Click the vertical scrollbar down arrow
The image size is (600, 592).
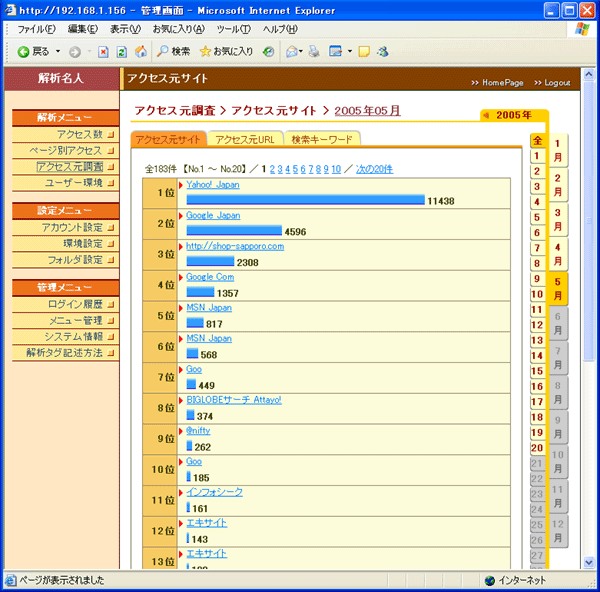coord(589,563)
